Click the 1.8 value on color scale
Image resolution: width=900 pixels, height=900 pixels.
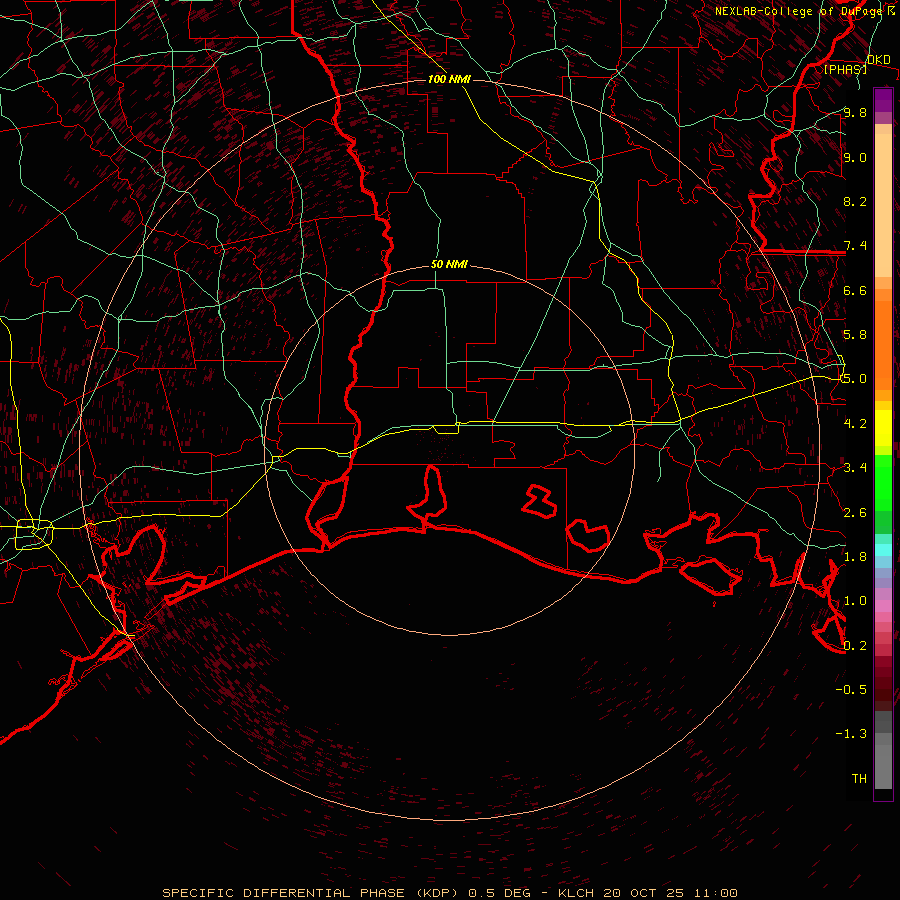tap(855, 557)
